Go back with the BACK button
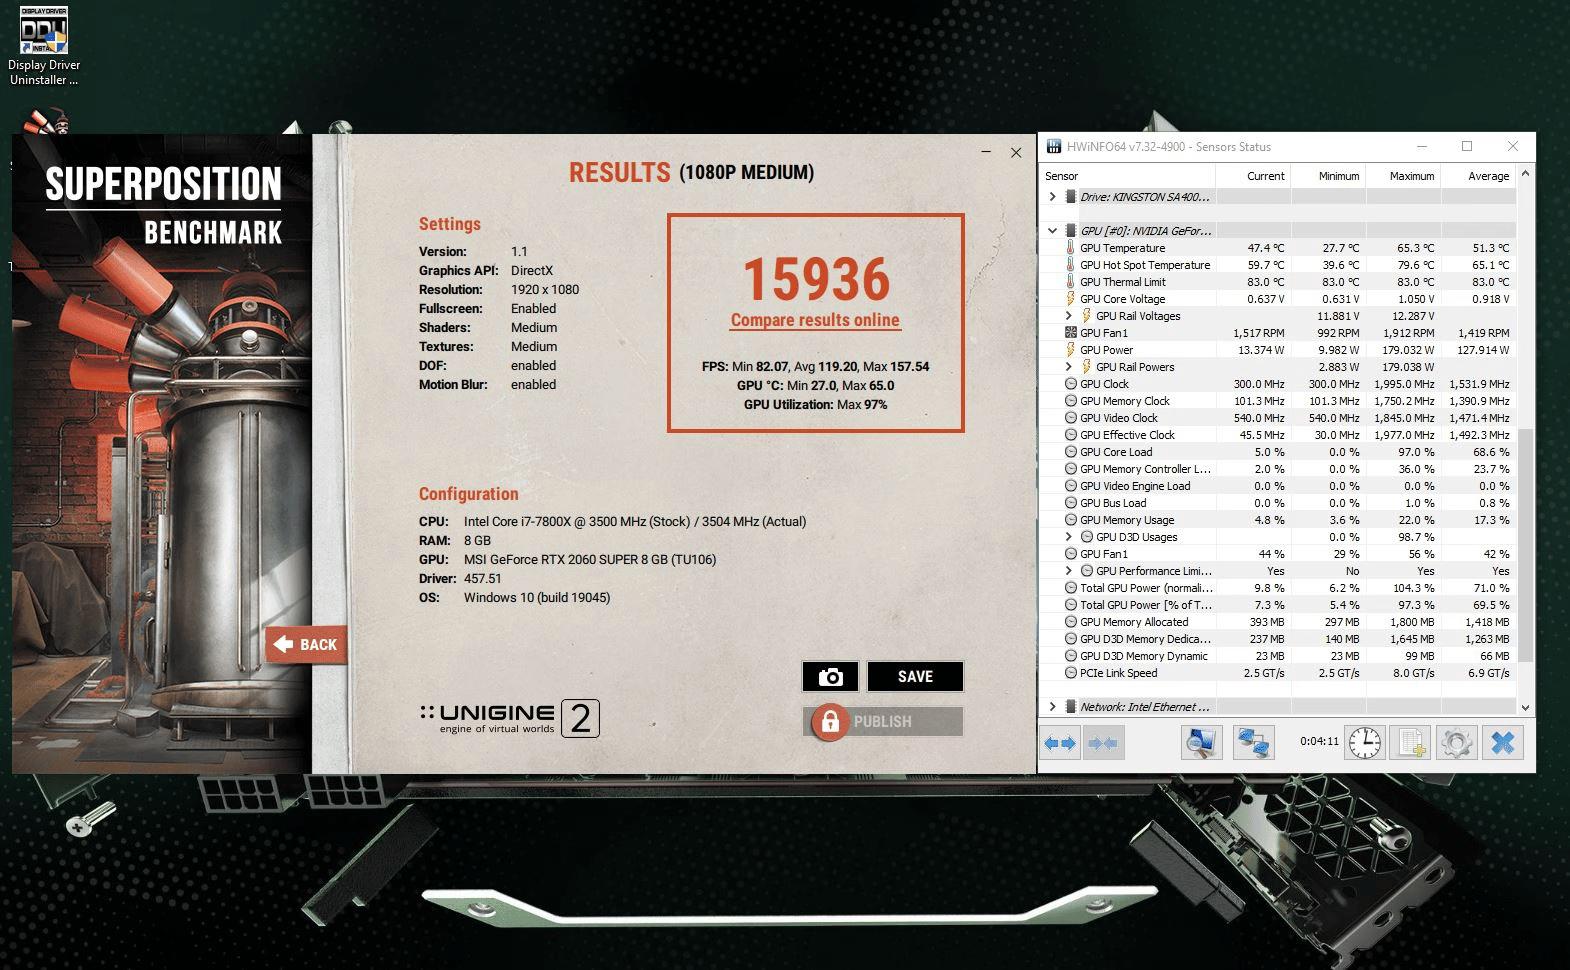Screen dimensions: 1570x970 (307, 644)
